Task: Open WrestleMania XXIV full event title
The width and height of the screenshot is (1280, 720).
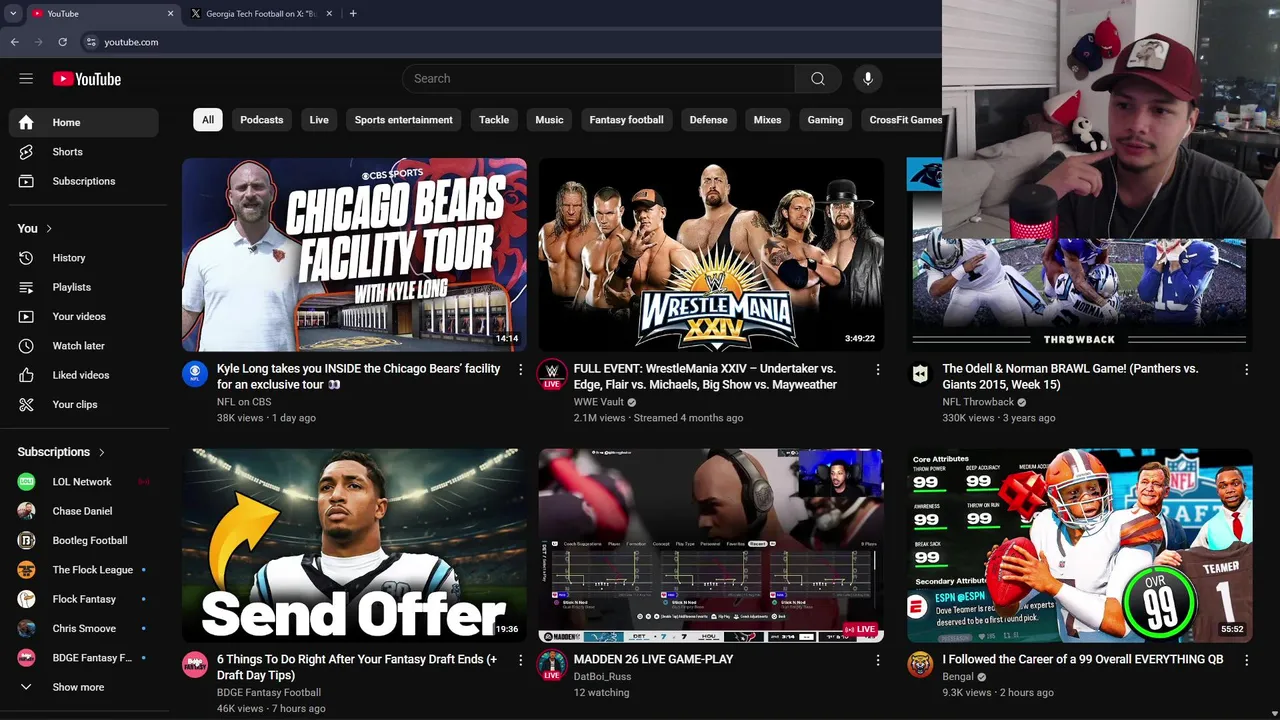Action: tap(705, 377)
